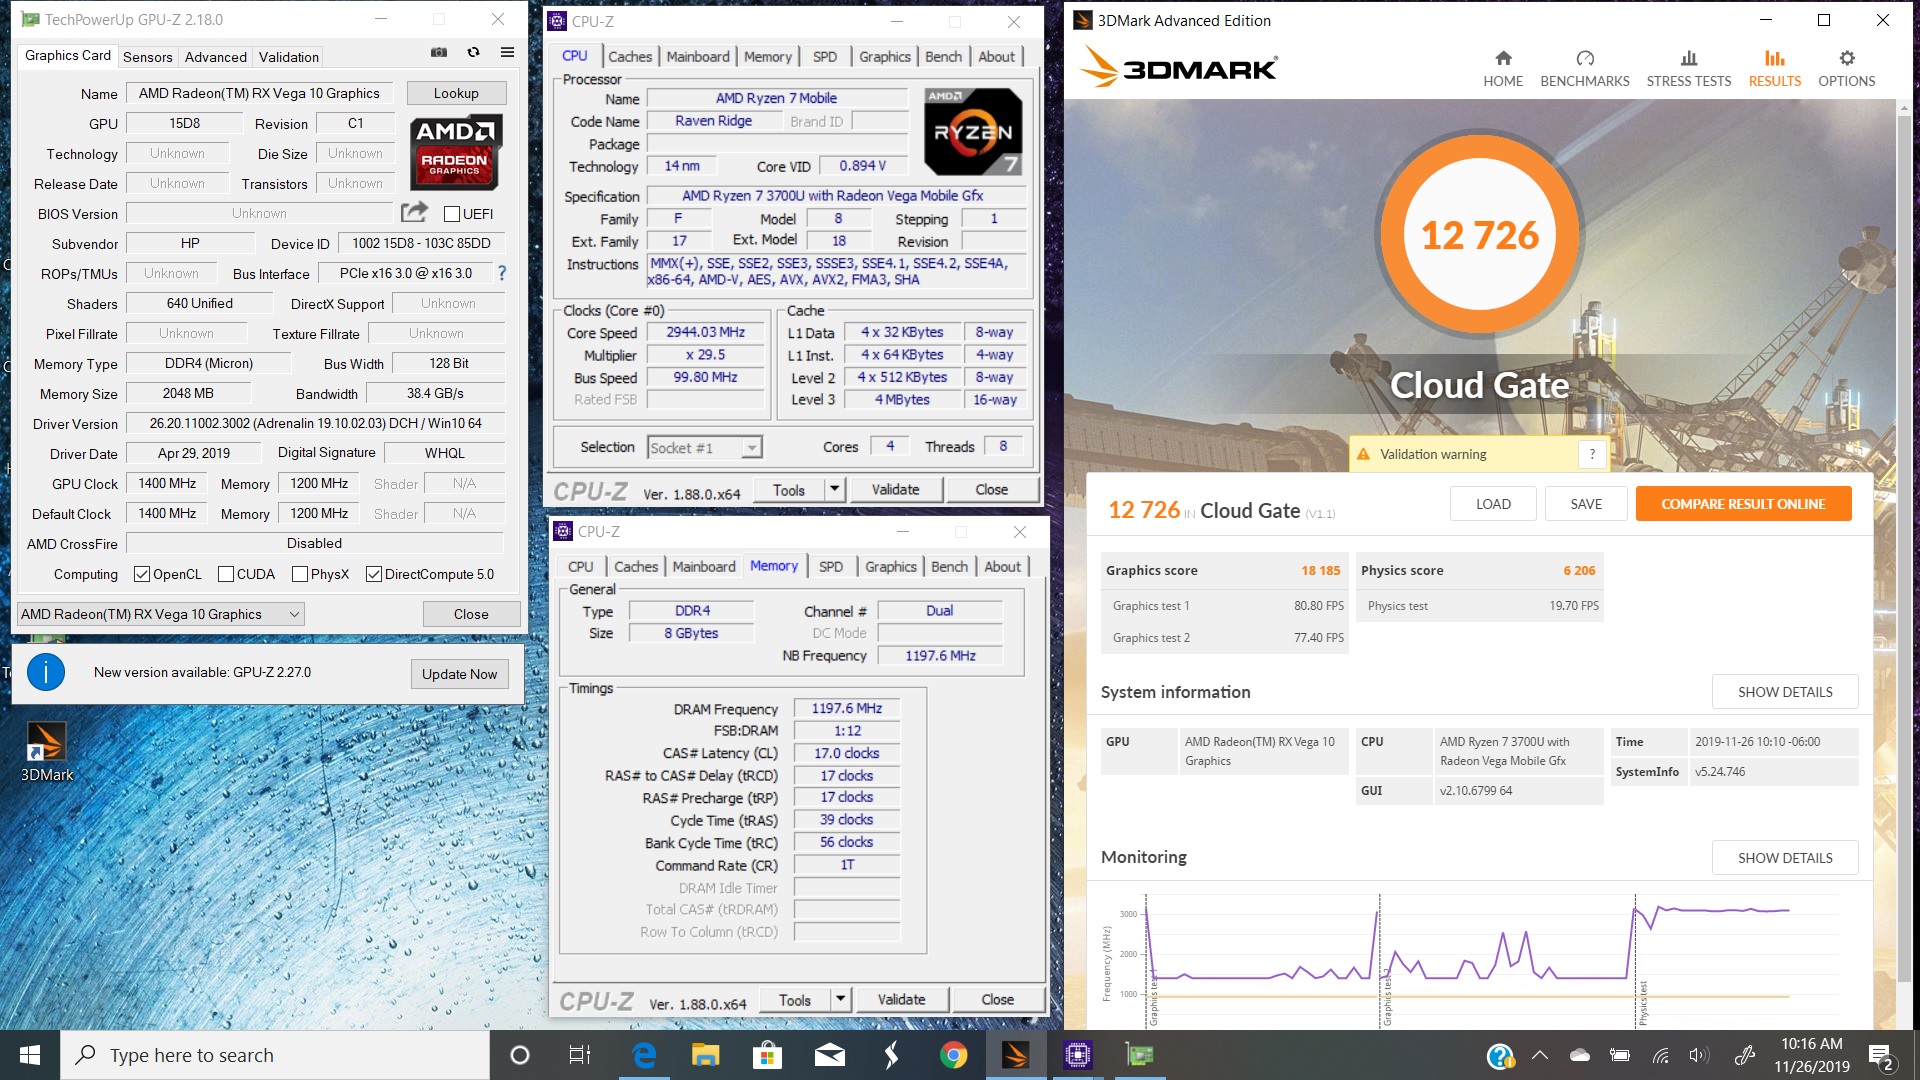Viewport: 1920px width, 1080px height.
Task: Click the Lookup button in GPU-Z
Action: 456,93
